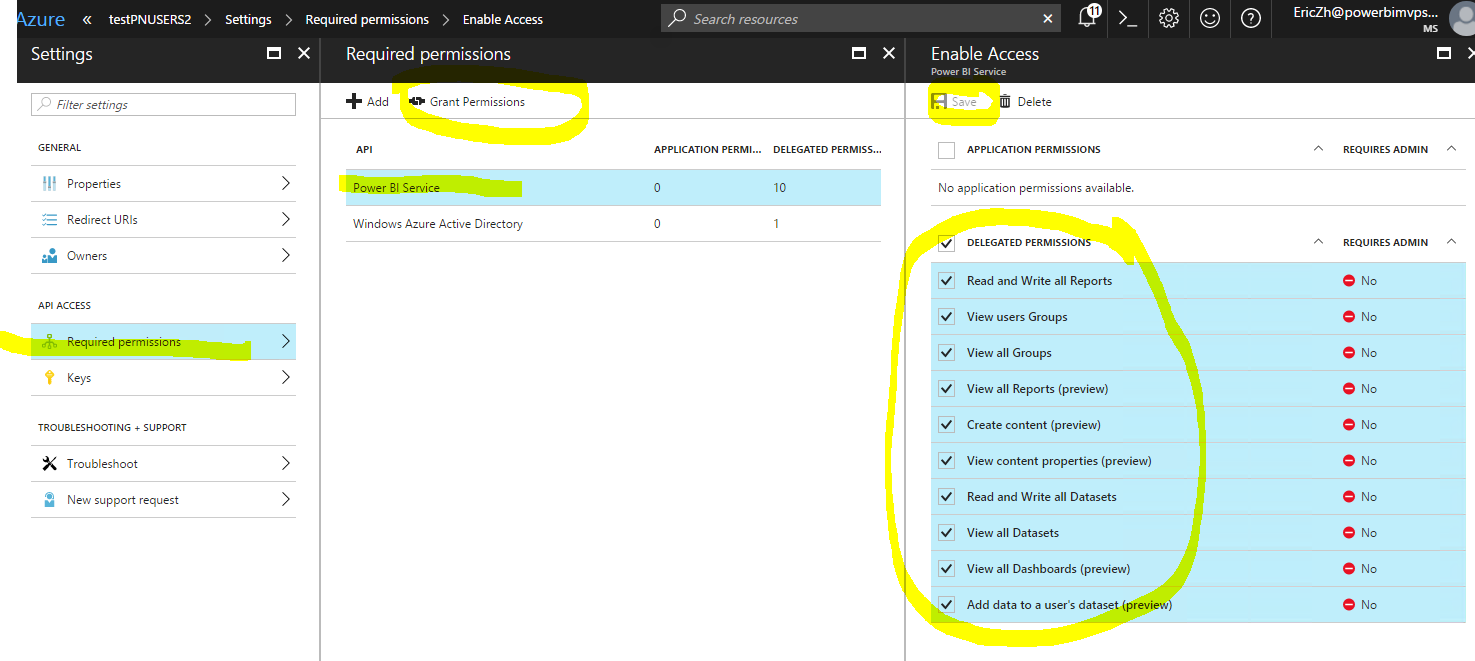The width and height of the screenshot is (1475, 661).
Task: Click the Owners people icon
Action: point(50,255)
